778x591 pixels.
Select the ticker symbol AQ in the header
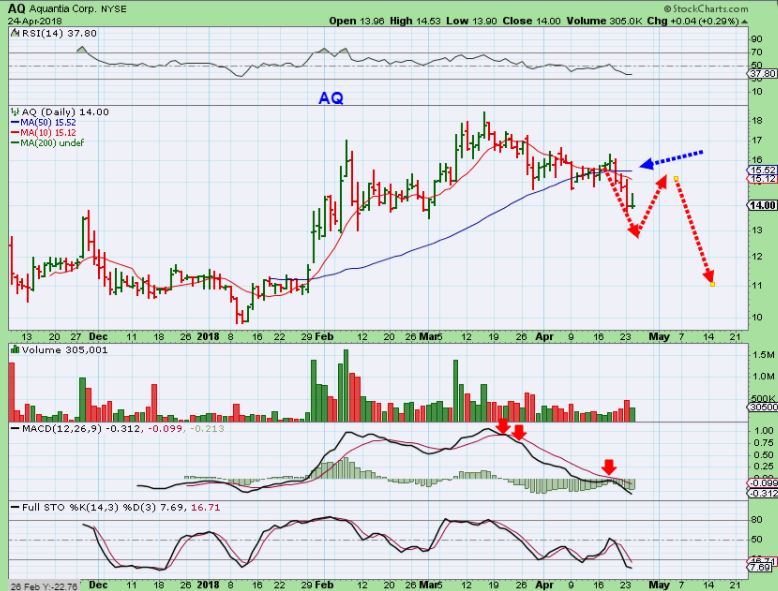(x=16, y=8)
